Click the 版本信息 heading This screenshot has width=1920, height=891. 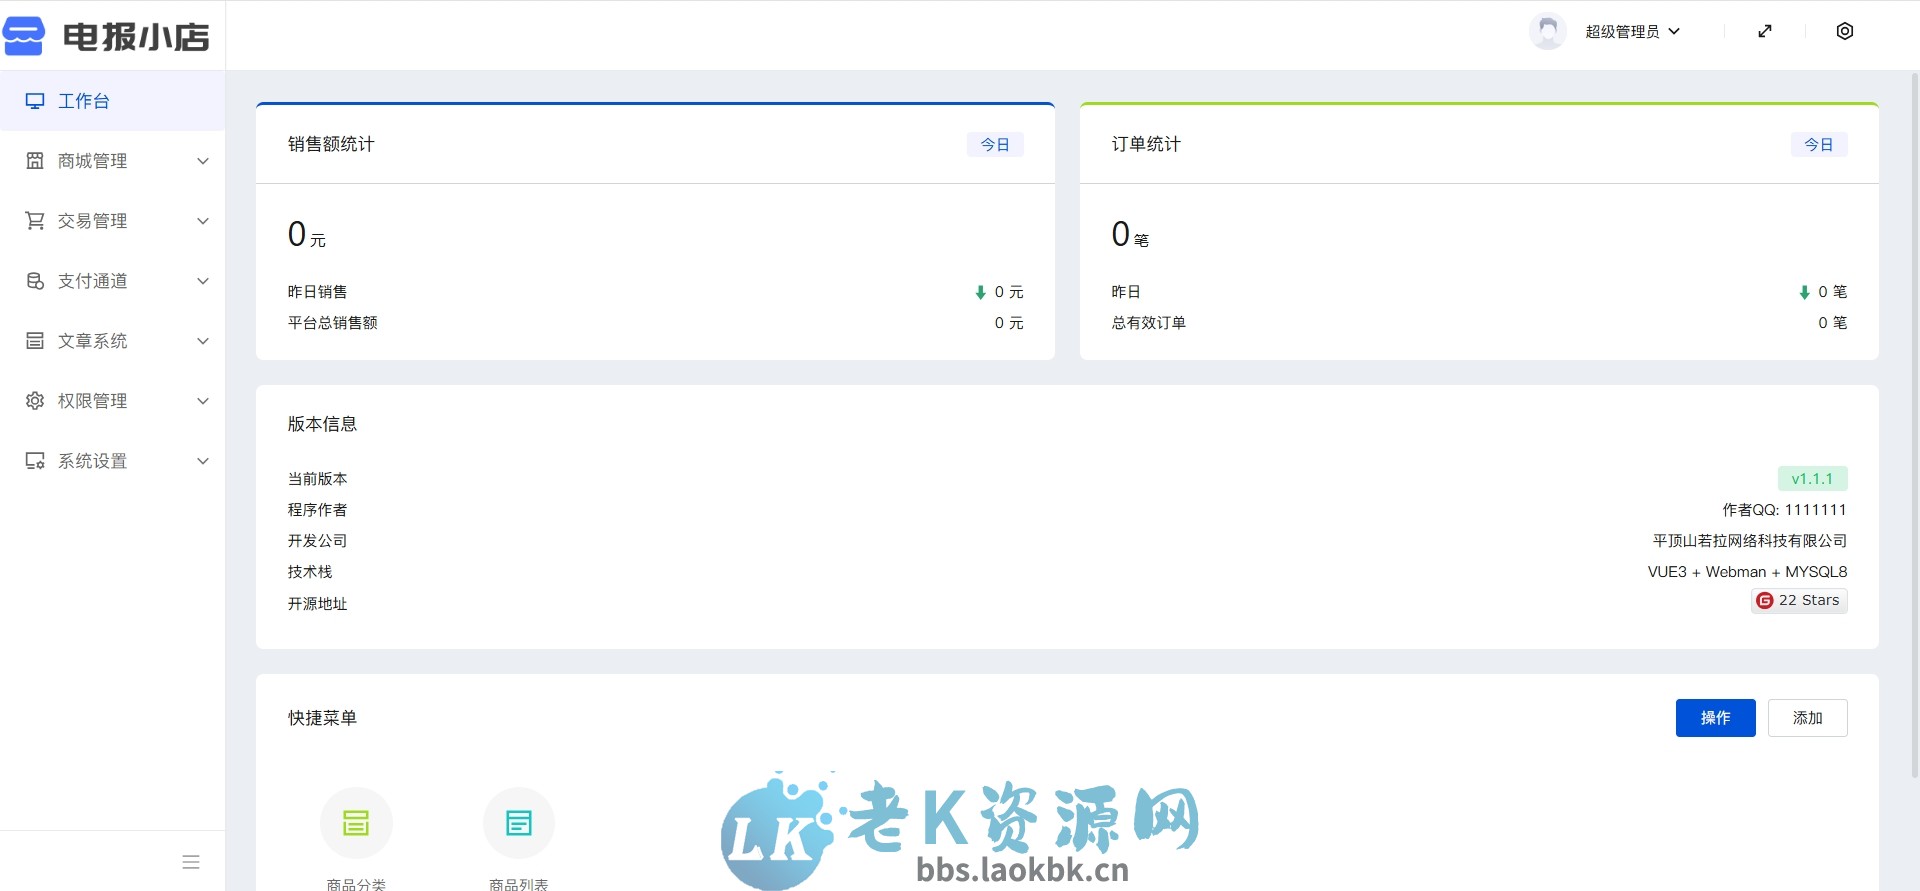point(322,424)
